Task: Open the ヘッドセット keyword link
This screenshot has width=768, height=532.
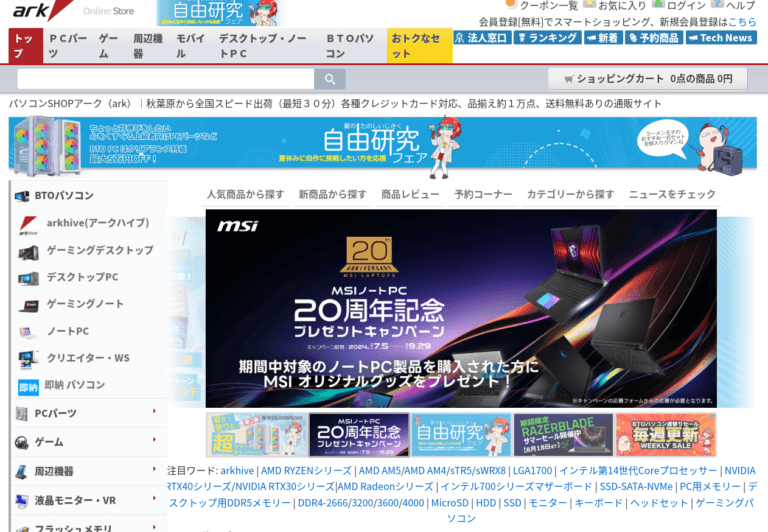Action: [659, 503]
